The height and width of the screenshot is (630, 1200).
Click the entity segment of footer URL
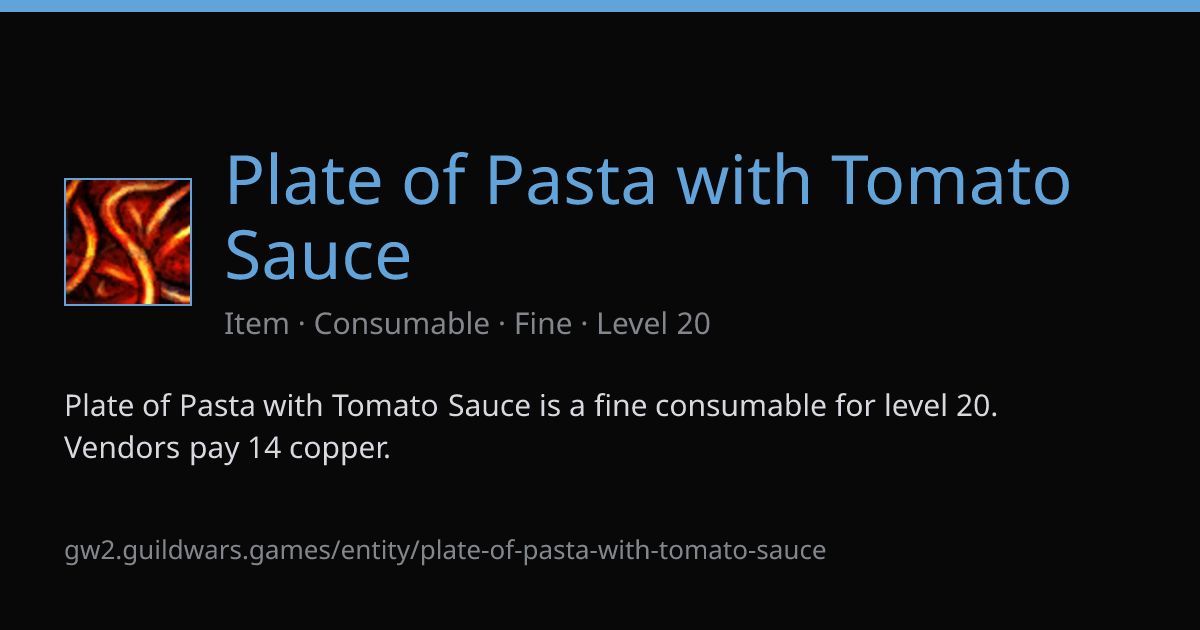pyautogui.click(x=378, y=550)
